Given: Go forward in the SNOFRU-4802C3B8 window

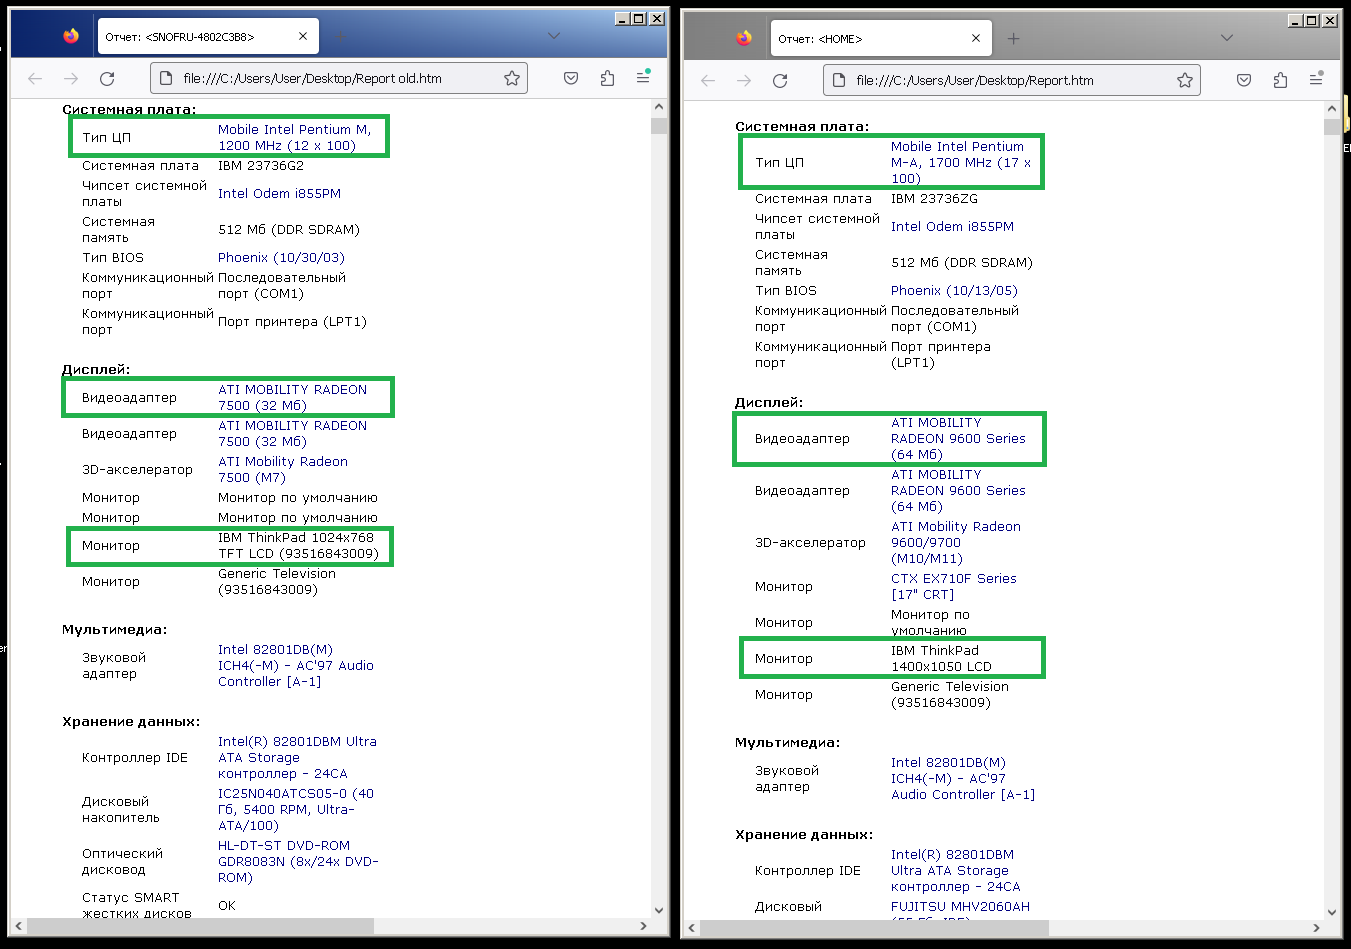Looking at the screenshot, I should tap(71, 78).
